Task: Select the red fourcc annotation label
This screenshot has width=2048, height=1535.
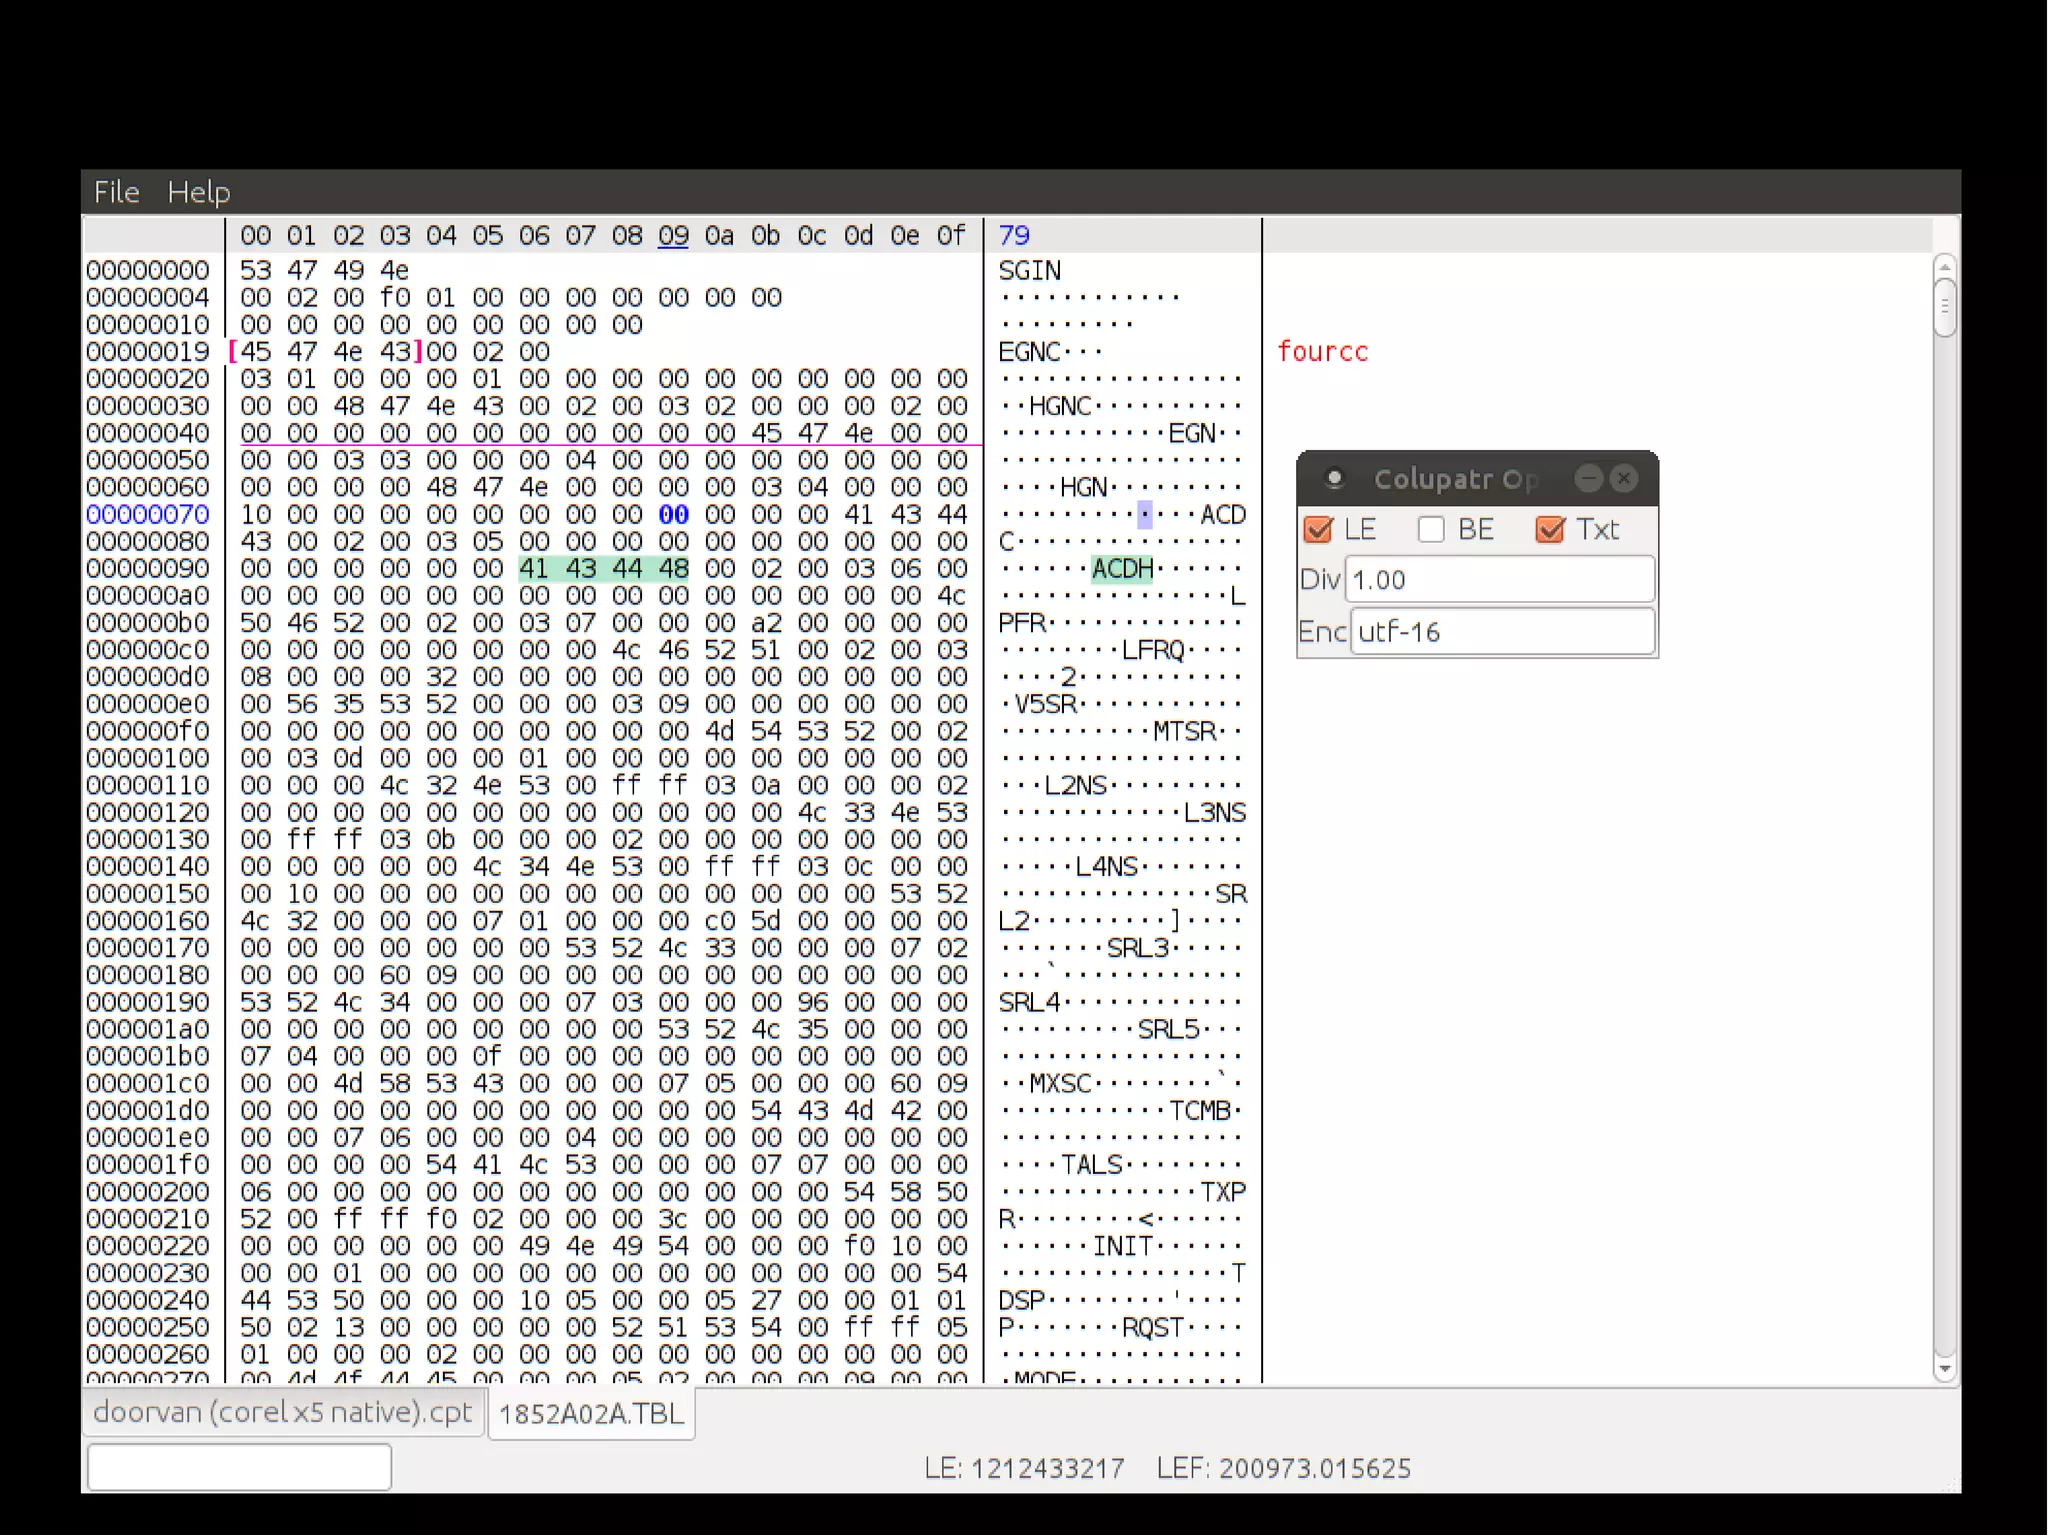Action: (x=1322, y=352)
